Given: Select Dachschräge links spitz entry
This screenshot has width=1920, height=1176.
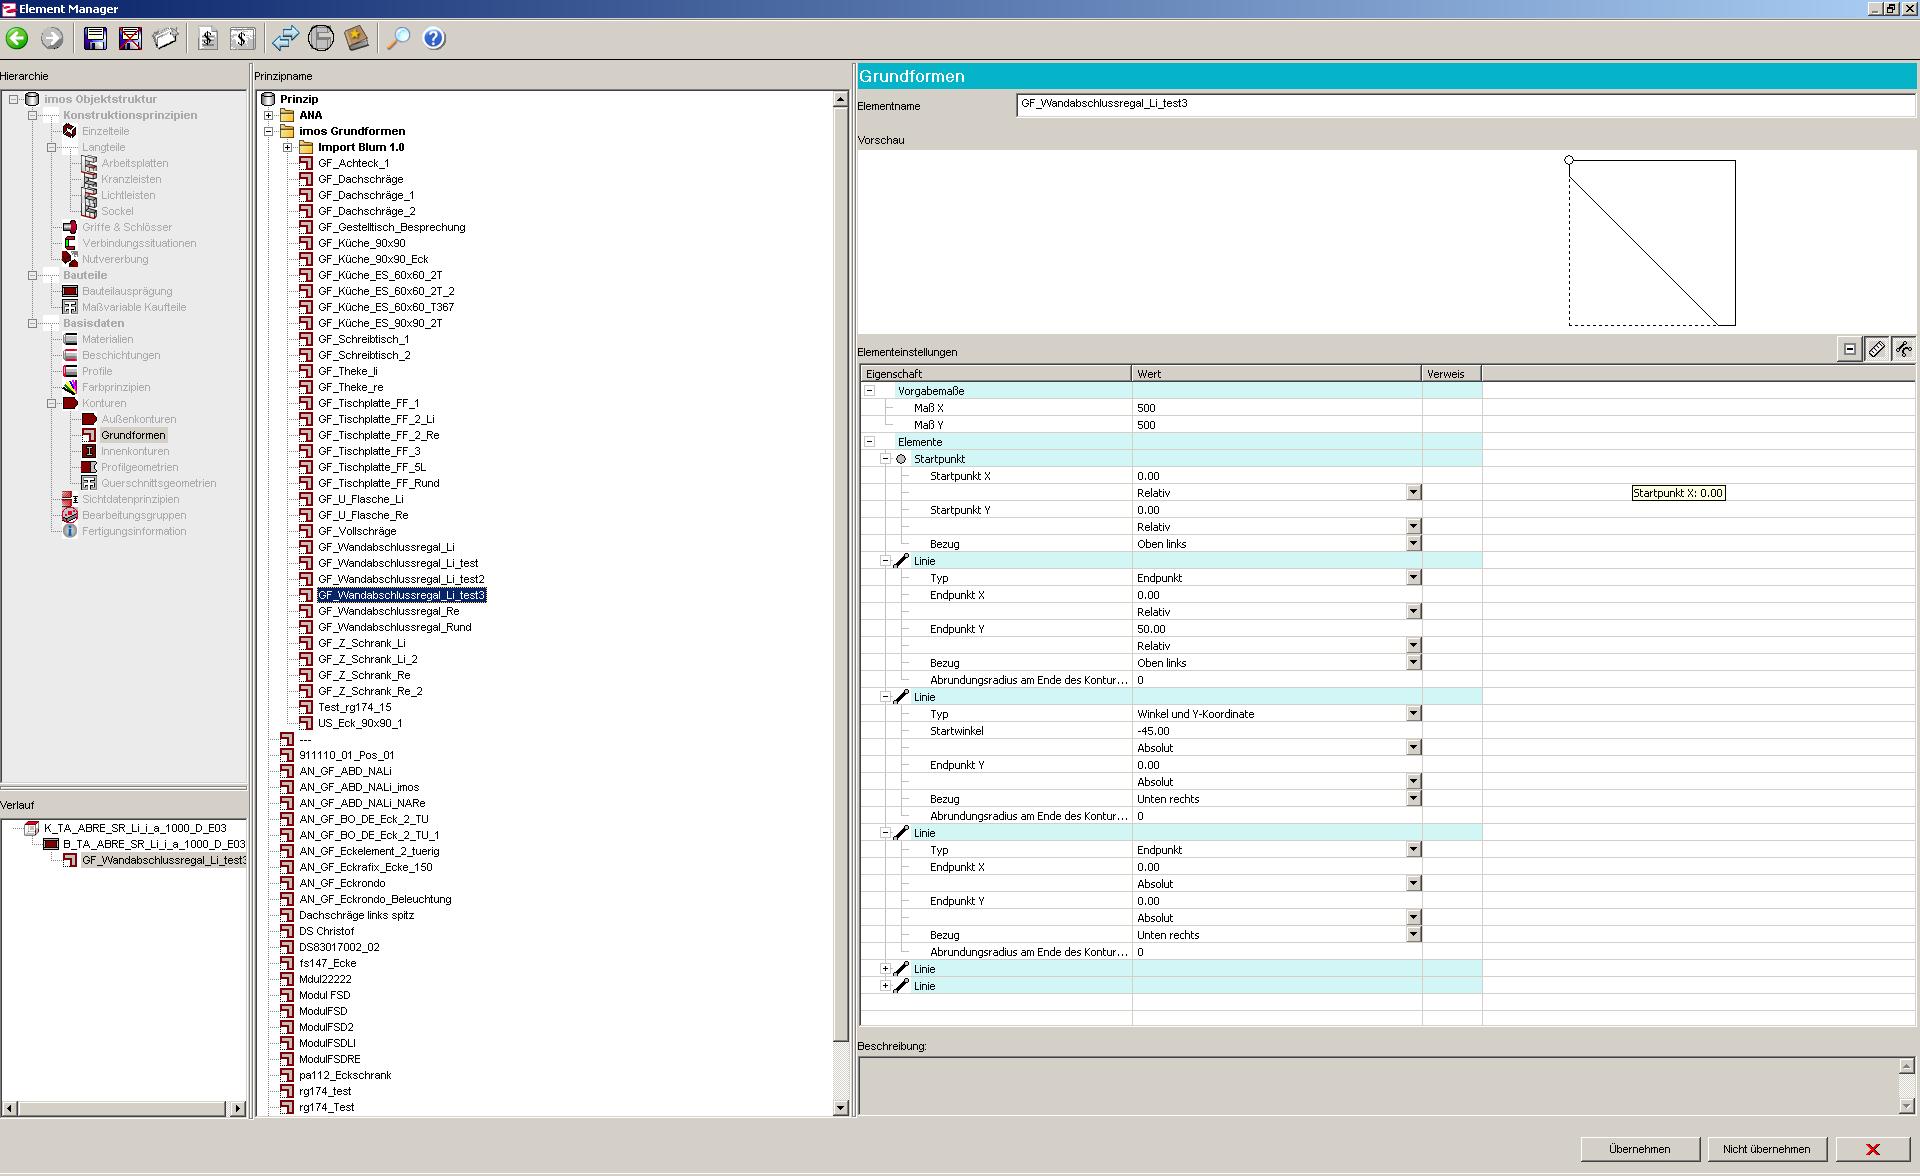Looking at the screenshot, I should 356,915.
